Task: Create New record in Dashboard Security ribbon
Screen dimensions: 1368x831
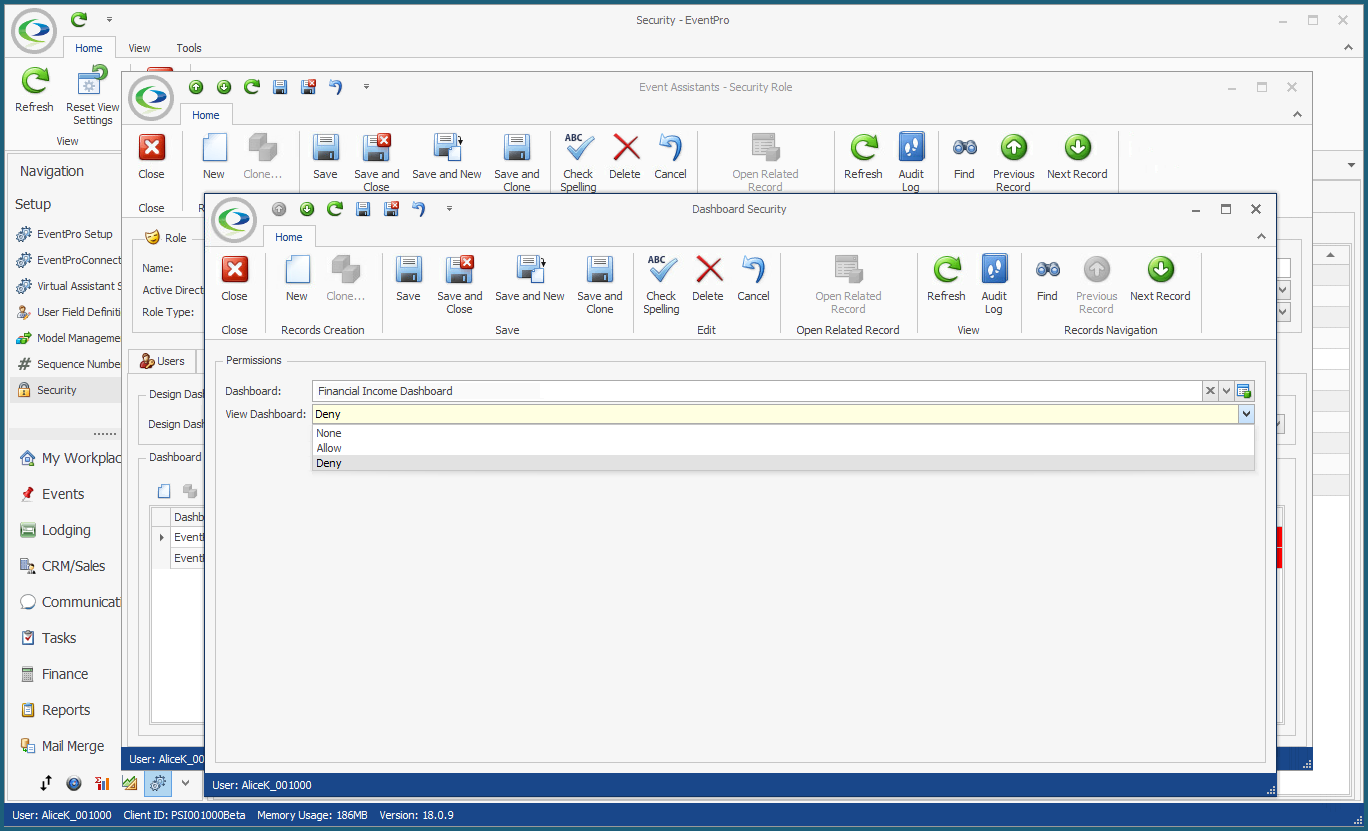Action: pos(297,278)
